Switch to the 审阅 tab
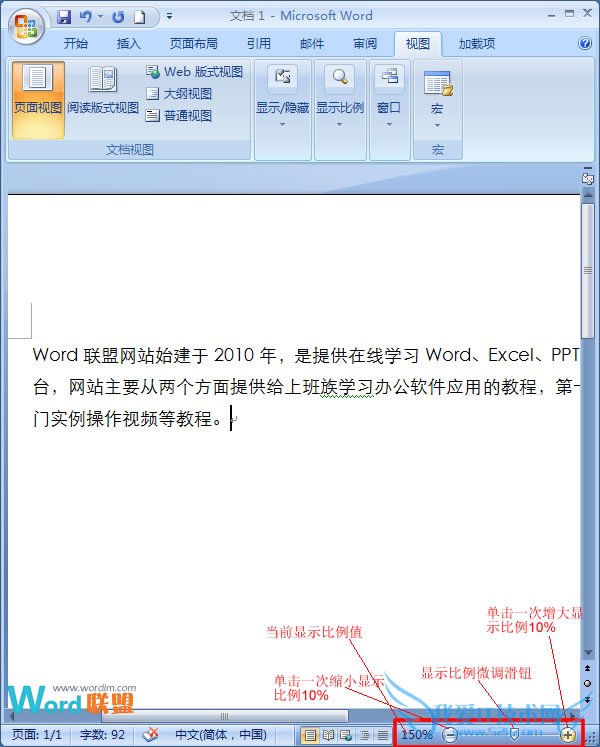Screen dimensions: 600x747 tap(365, 44)
